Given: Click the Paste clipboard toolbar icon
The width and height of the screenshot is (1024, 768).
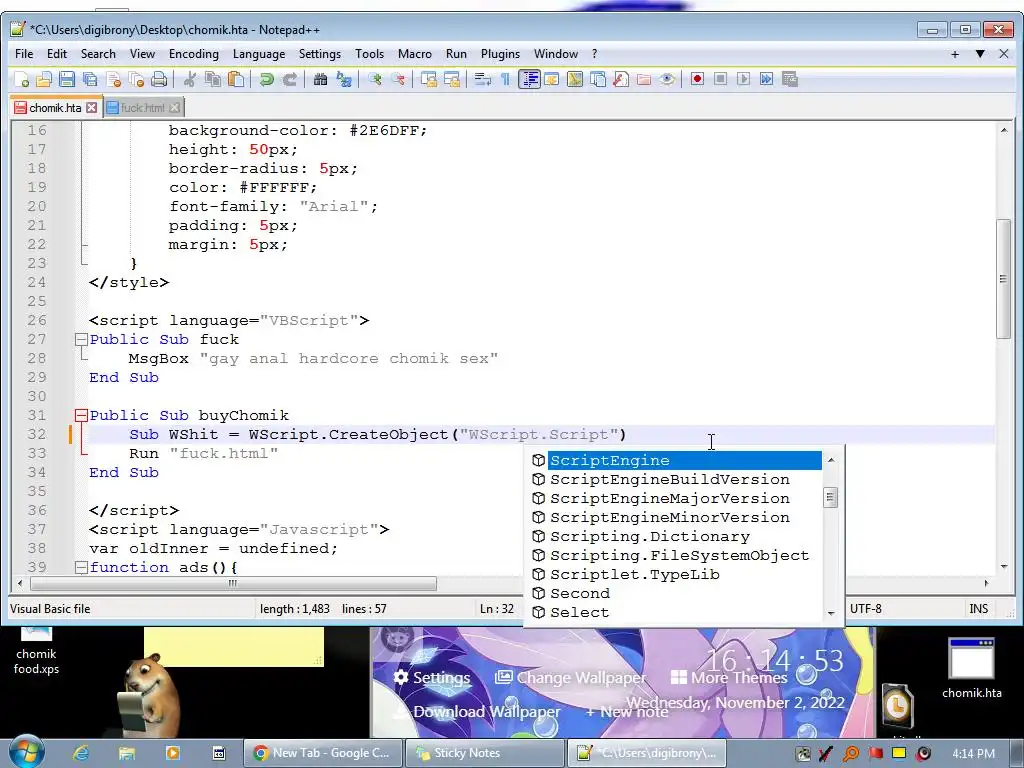Looking at the screenshot, I should 236,80.
